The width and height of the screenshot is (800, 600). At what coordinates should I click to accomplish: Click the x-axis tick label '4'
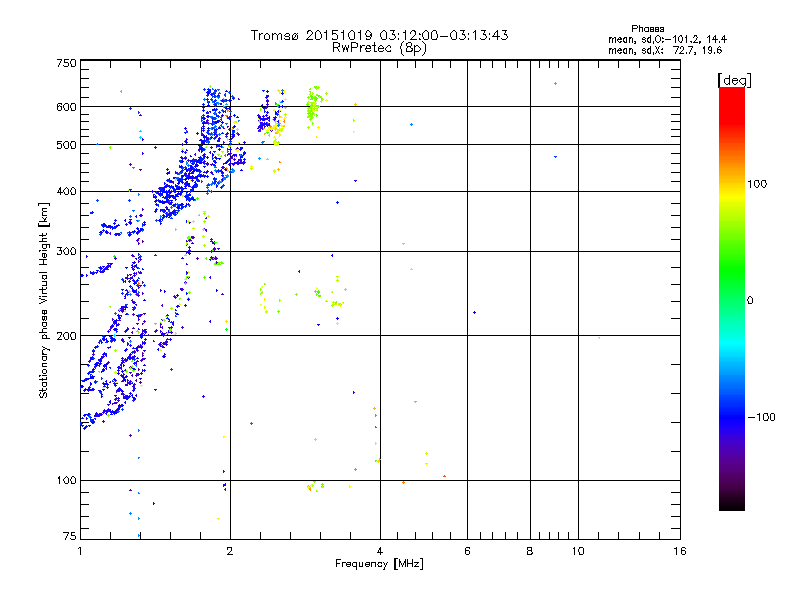[x=380, y=551]
